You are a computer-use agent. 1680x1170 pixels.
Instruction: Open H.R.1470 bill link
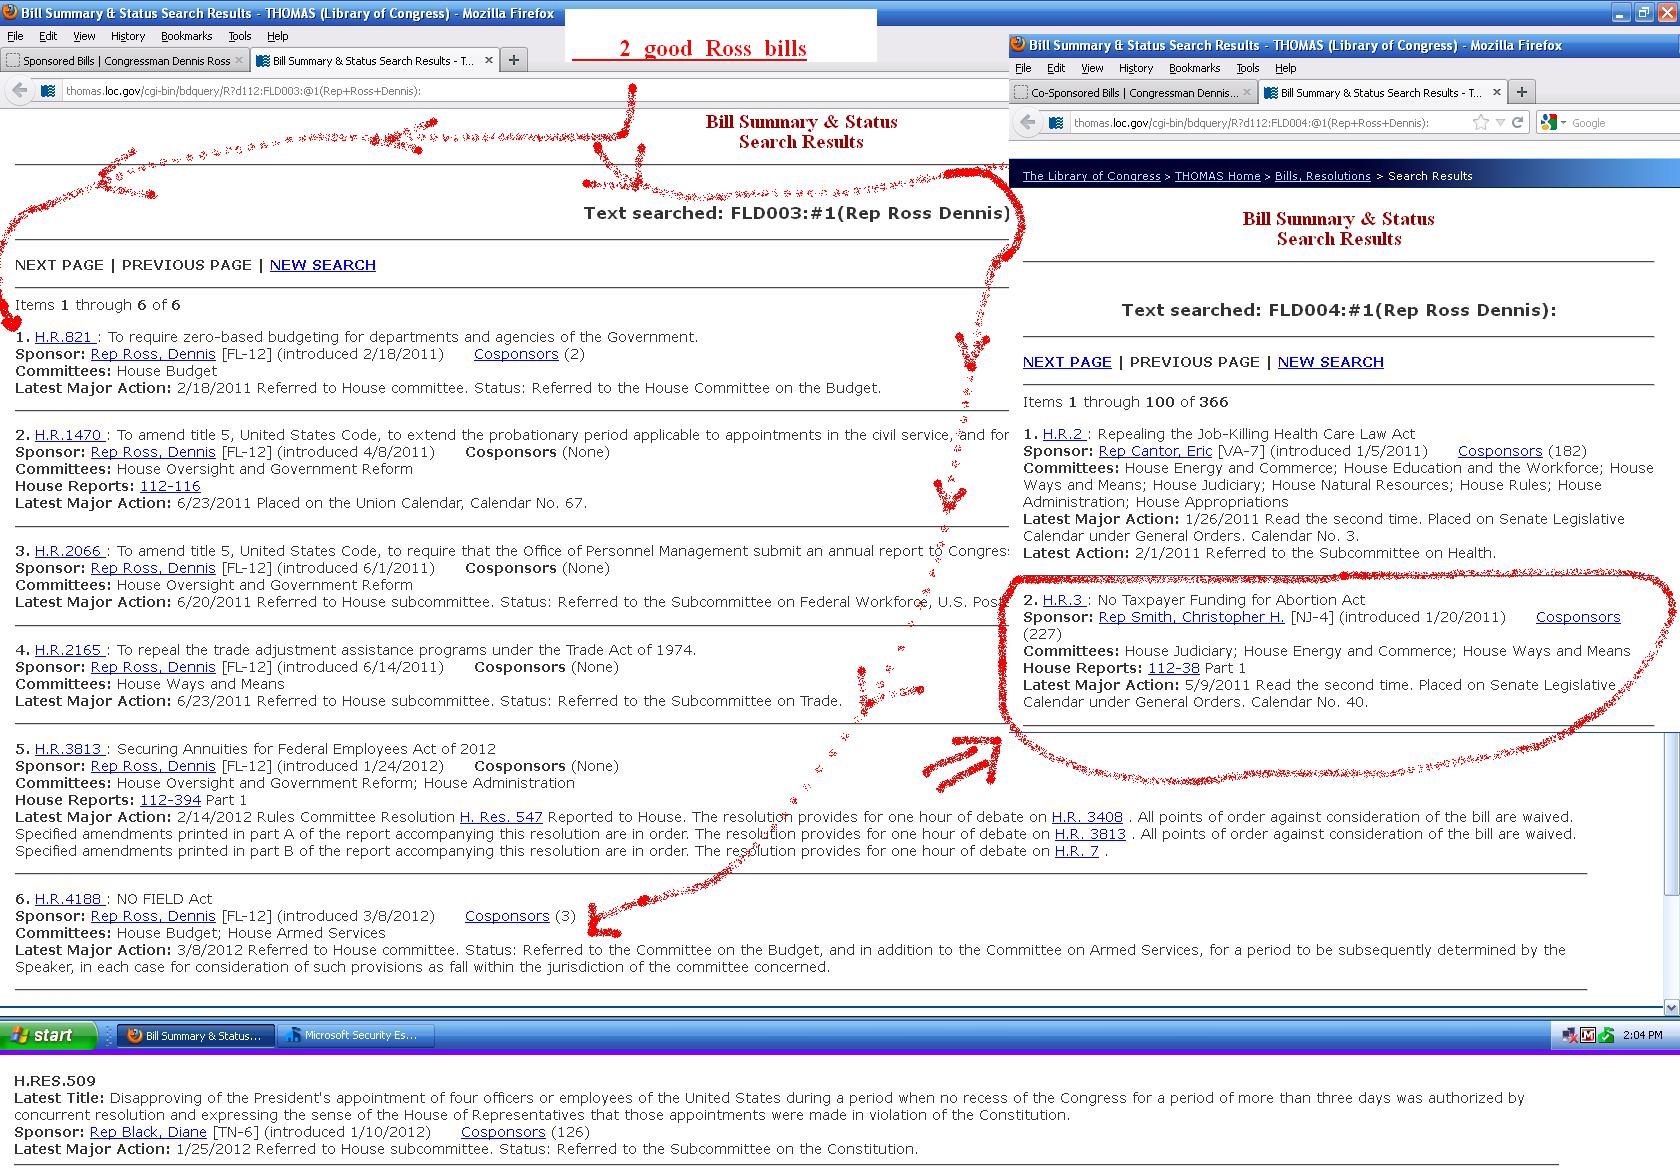(x=69, y=435)
